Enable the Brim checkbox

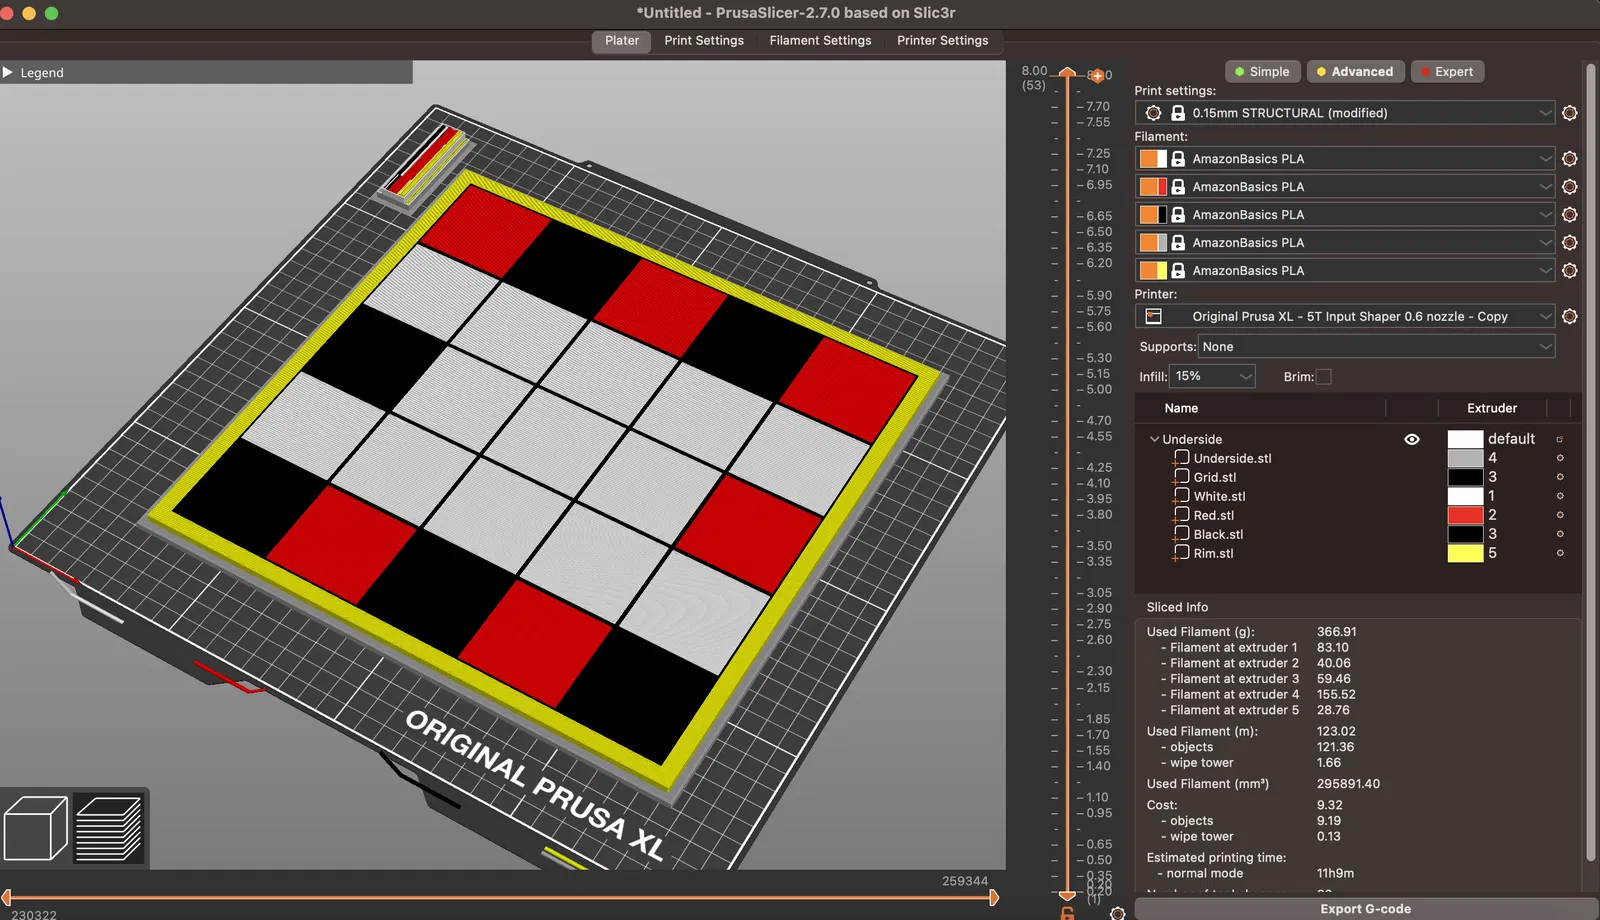(1323, 377)
